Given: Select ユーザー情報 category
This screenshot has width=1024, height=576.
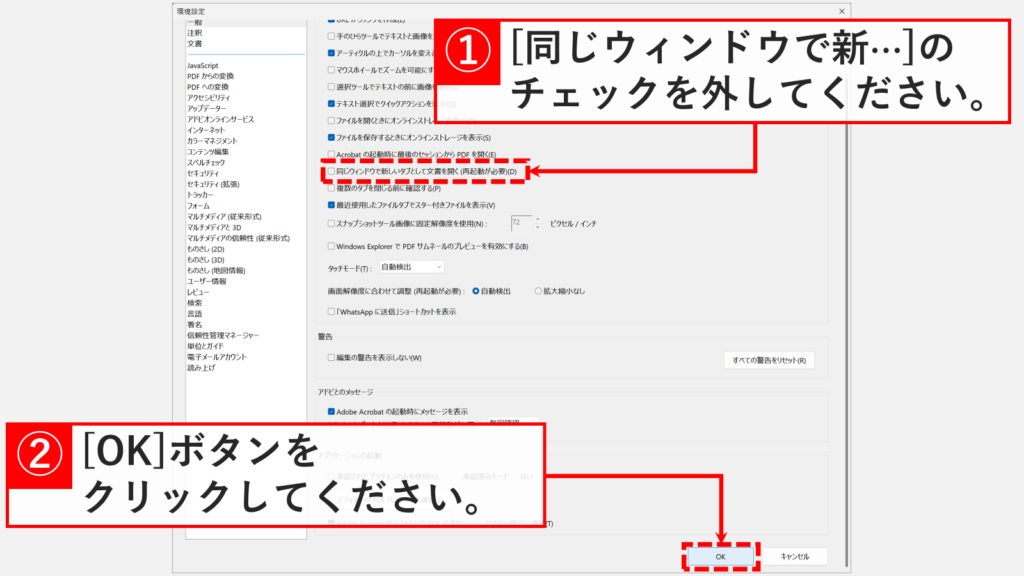Looking at the screenshot, I should (206, 281).
